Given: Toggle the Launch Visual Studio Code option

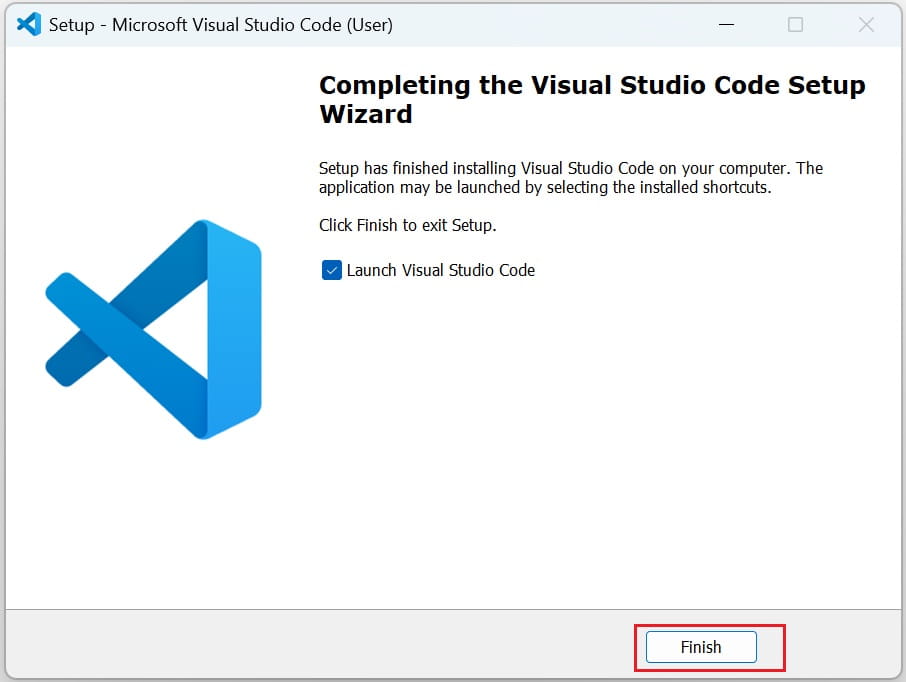Looking at the screenshot, I should (x=331, y=270).
